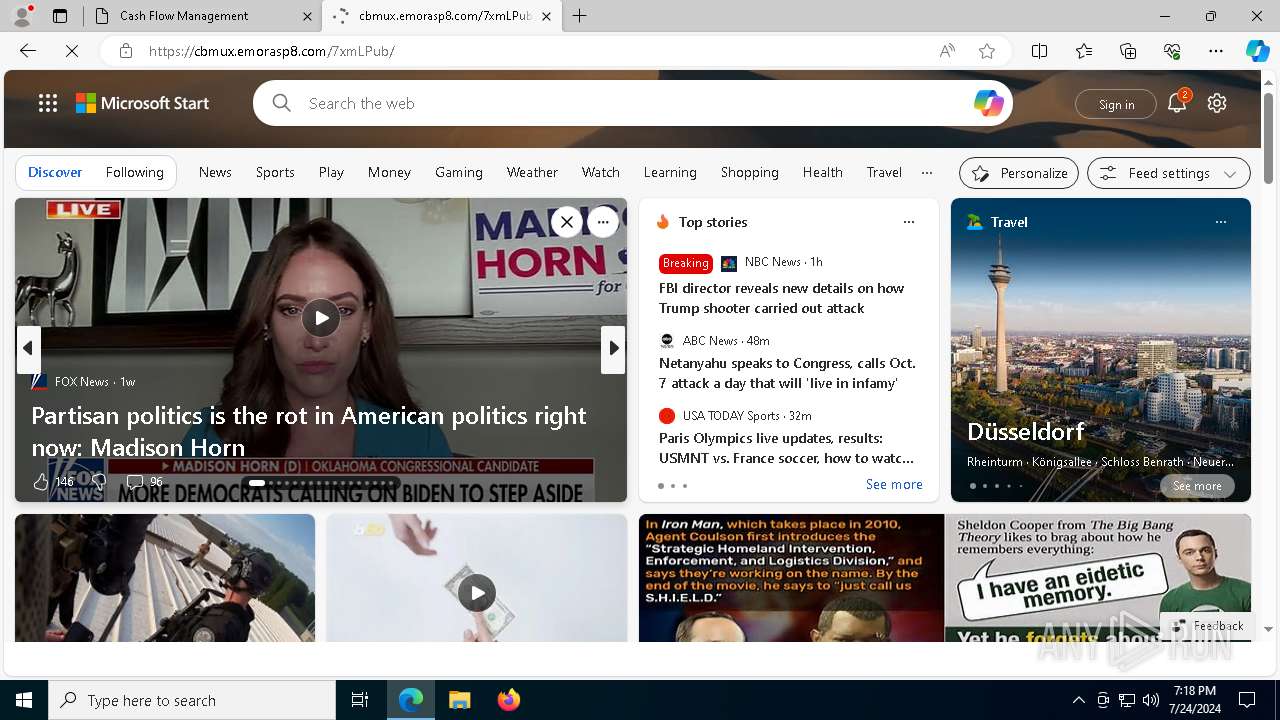Click the browser address bar URL
This screenshot has width=1280, height=720.
pyautogui.click(x=271, y=51)
